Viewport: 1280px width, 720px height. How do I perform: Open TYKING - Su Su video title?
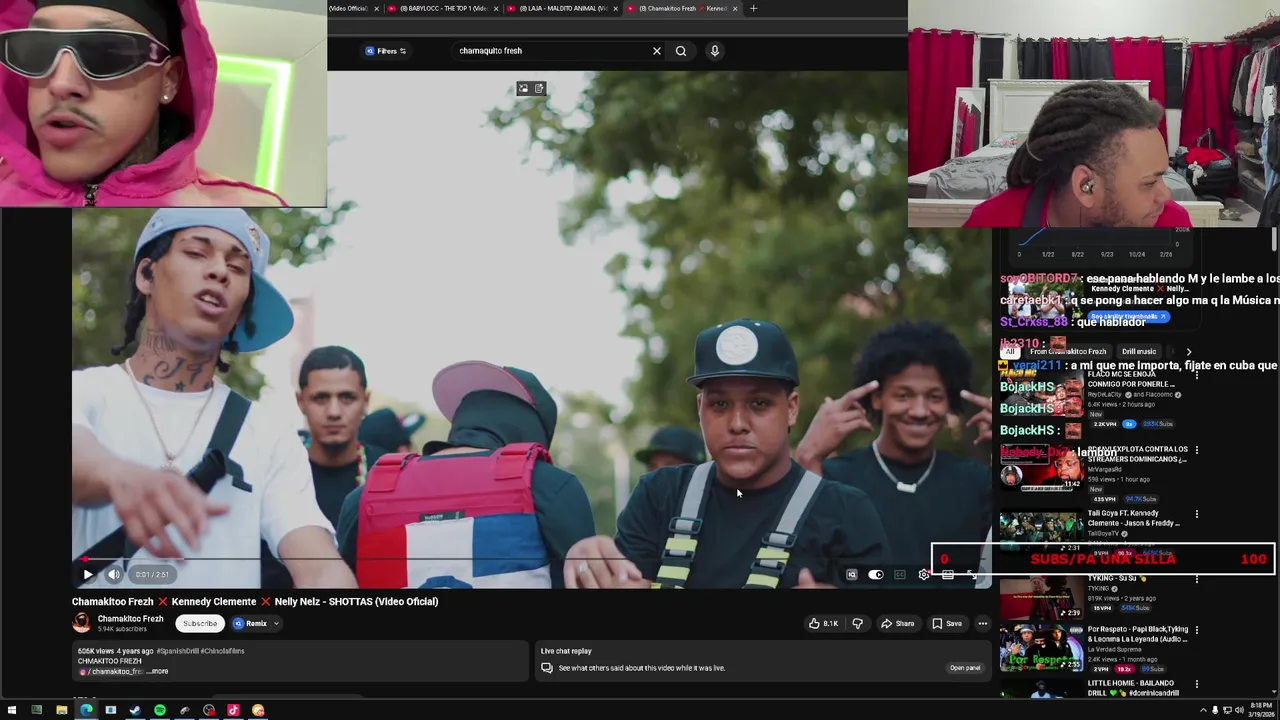click(x=1115, y=578)
